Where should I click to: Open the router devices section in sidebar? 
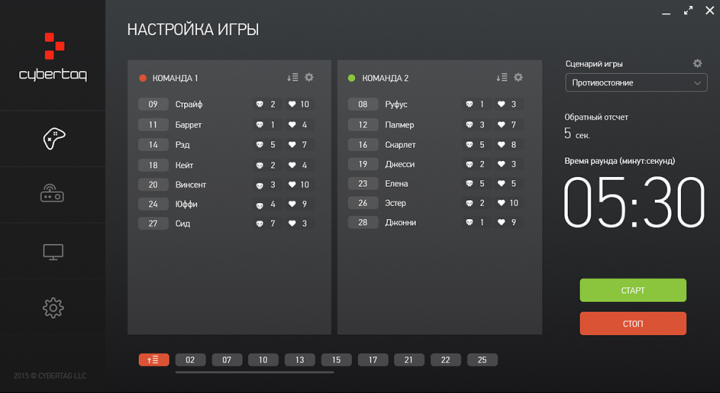(52, 194)
